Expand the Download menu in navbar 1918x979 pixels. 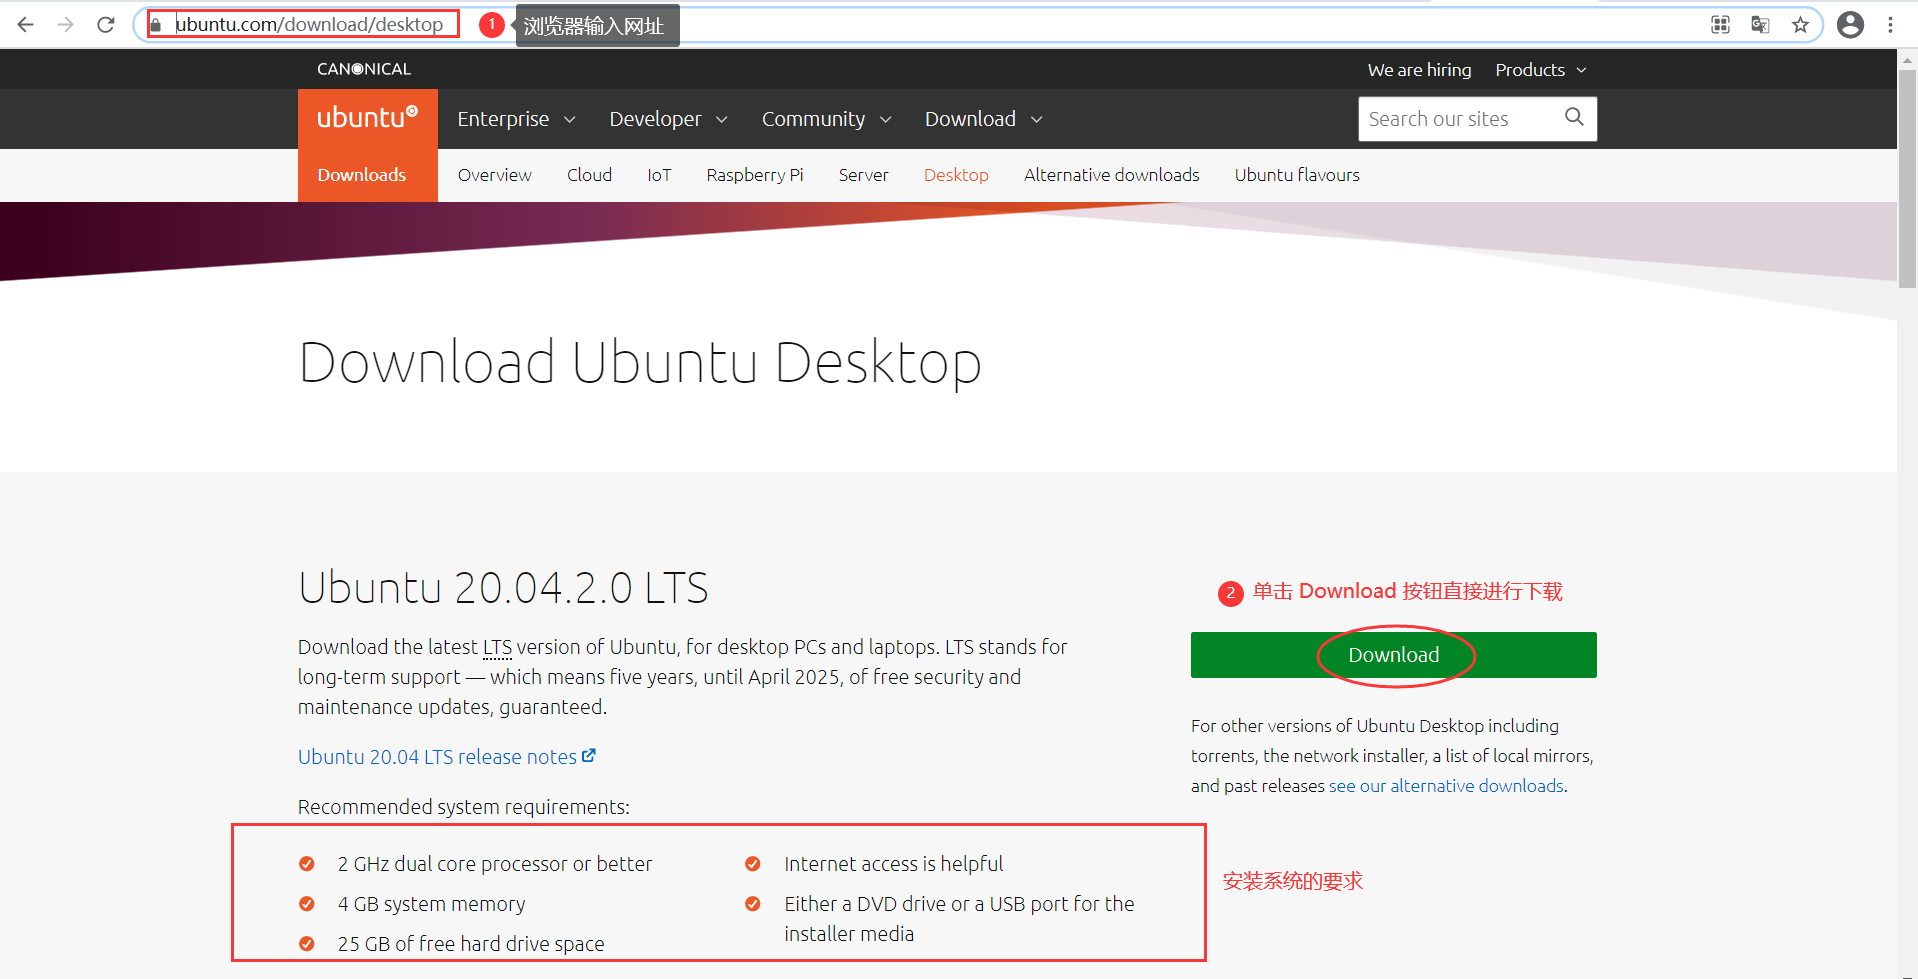pos(984,119)
